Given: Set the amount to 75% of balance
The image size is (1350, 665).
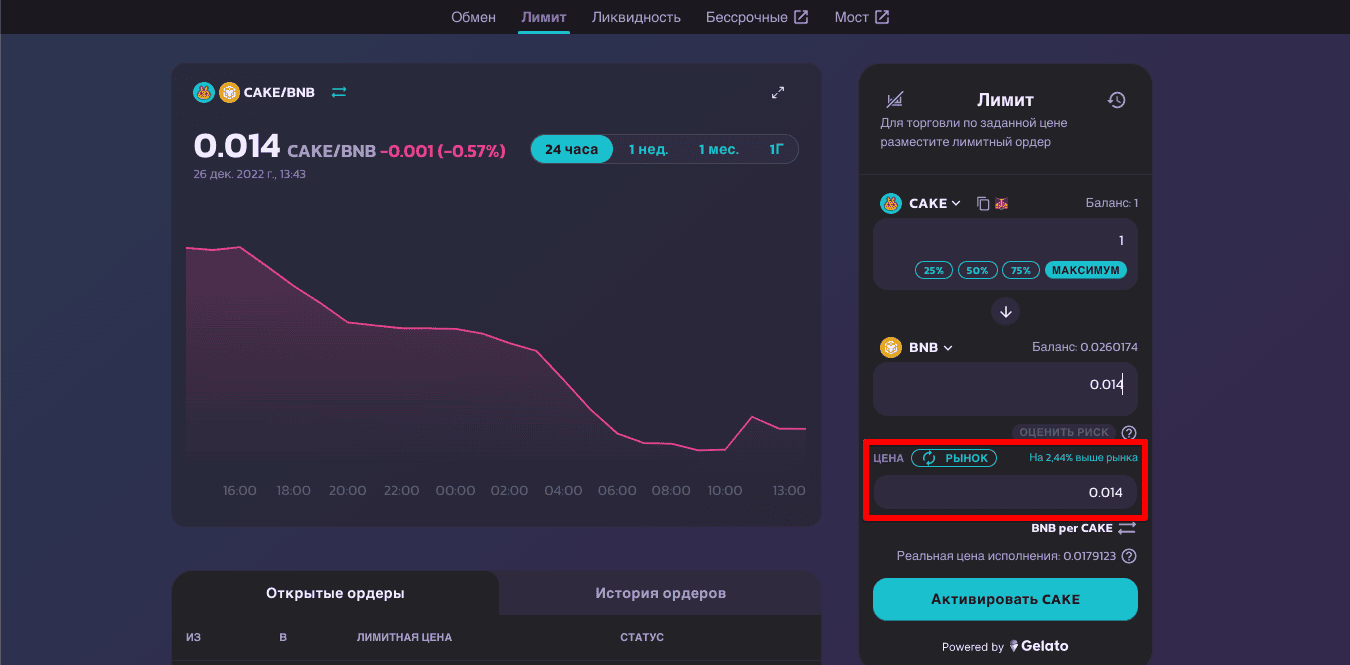Looking at the screenshot, I should (1021, 270).
